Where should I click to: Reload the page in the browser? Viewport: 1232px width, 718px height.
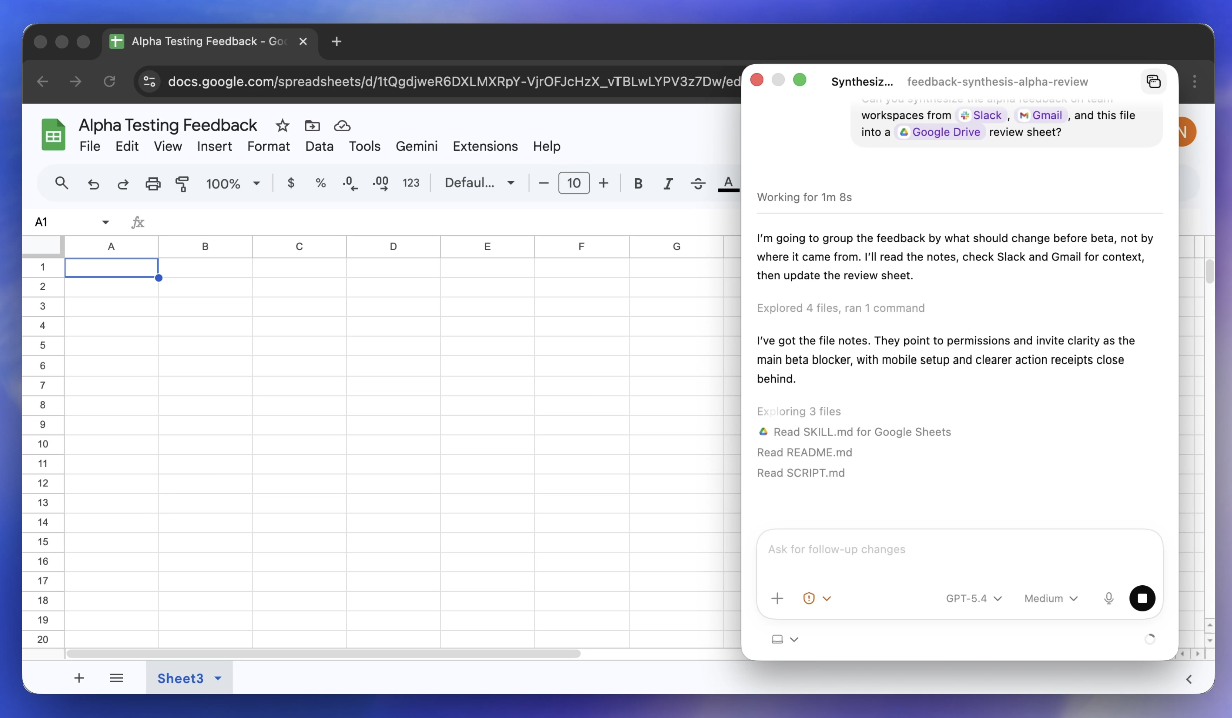pos(109,81)
